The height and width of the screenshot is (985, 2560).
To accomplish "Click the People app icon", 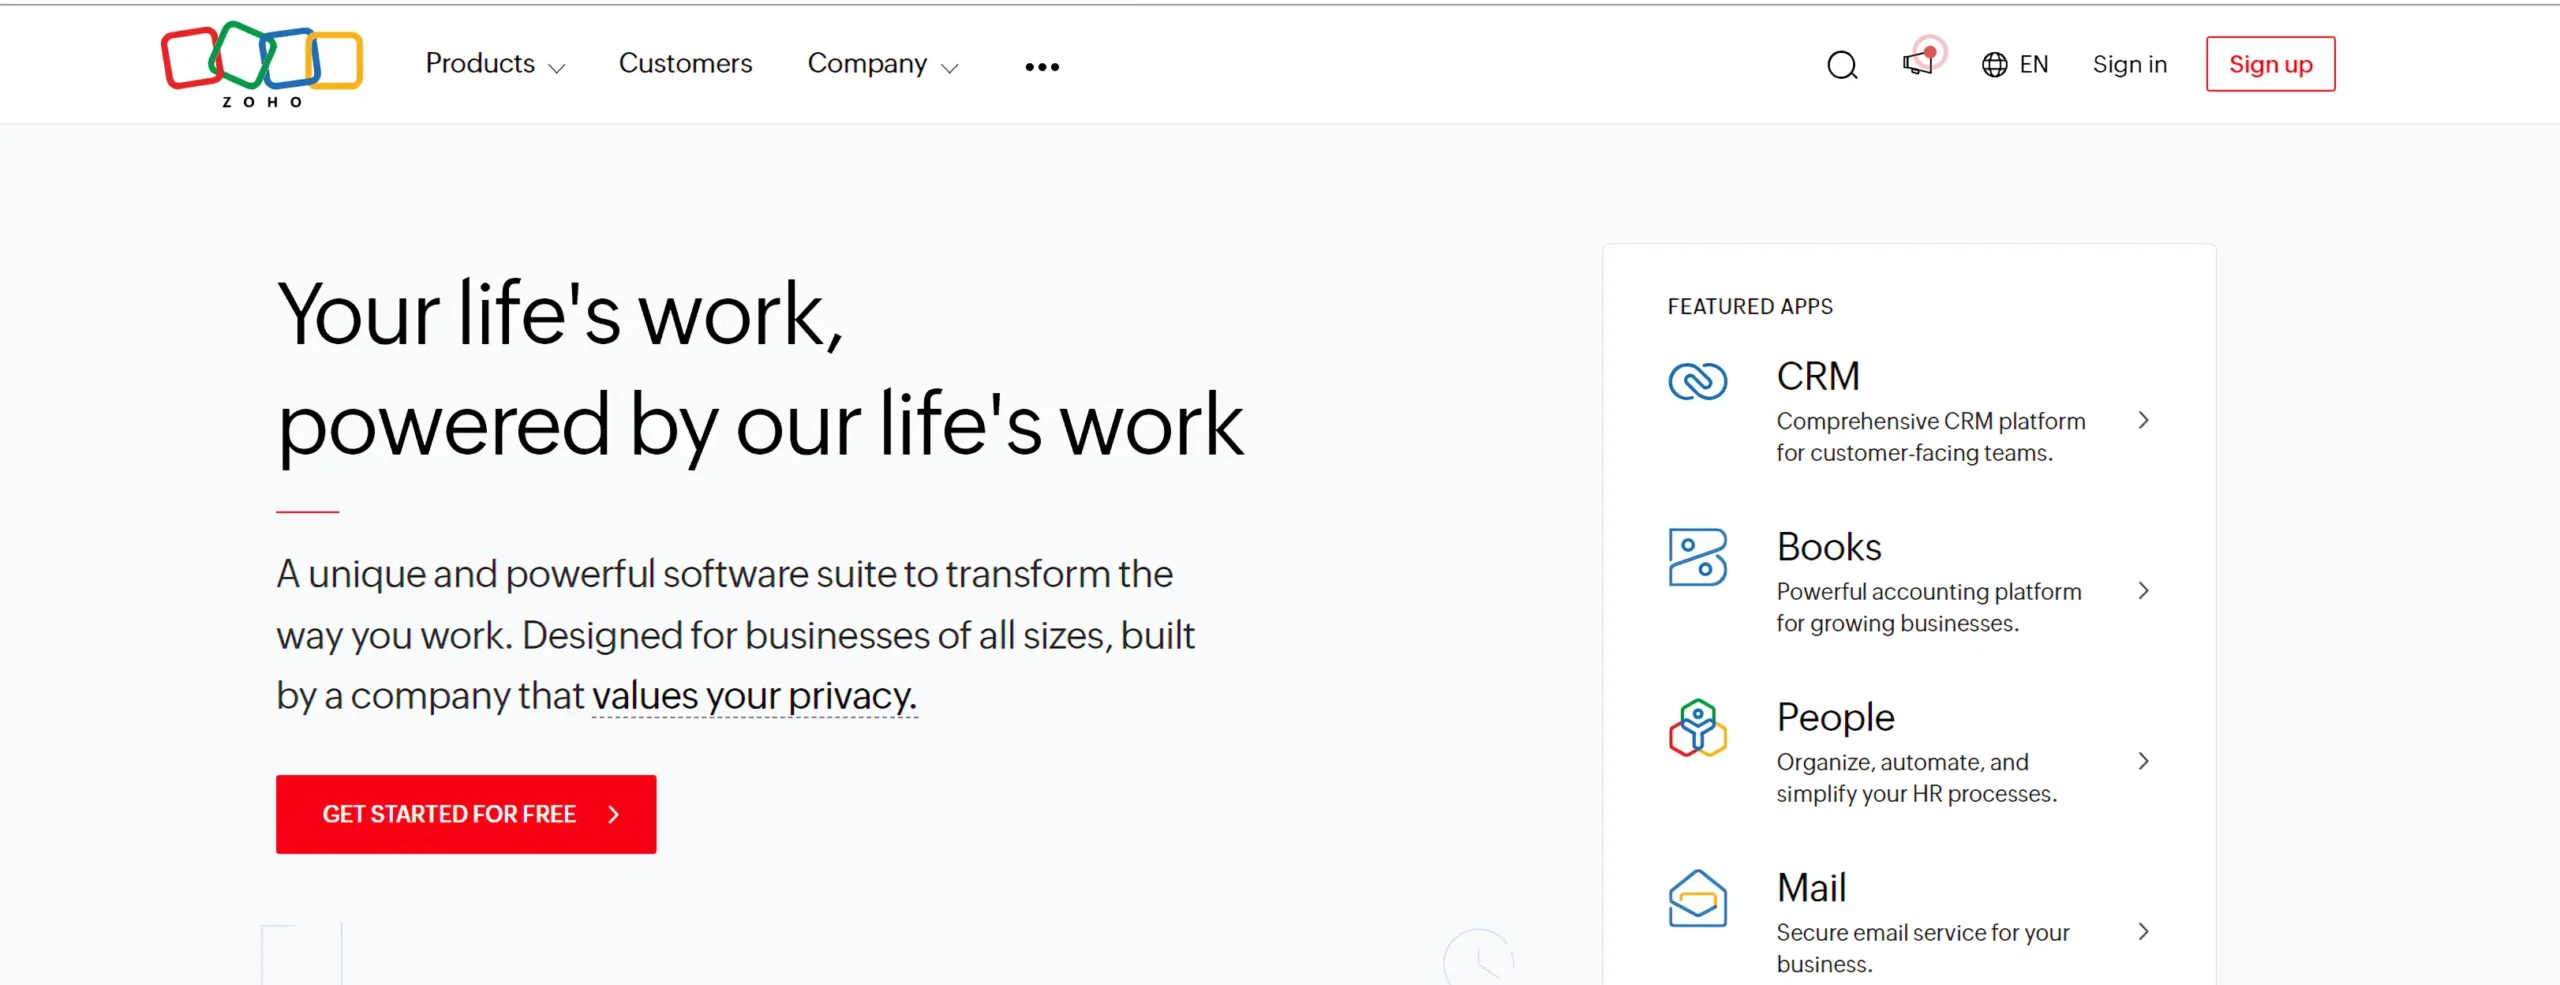I will pos(1697,727).
